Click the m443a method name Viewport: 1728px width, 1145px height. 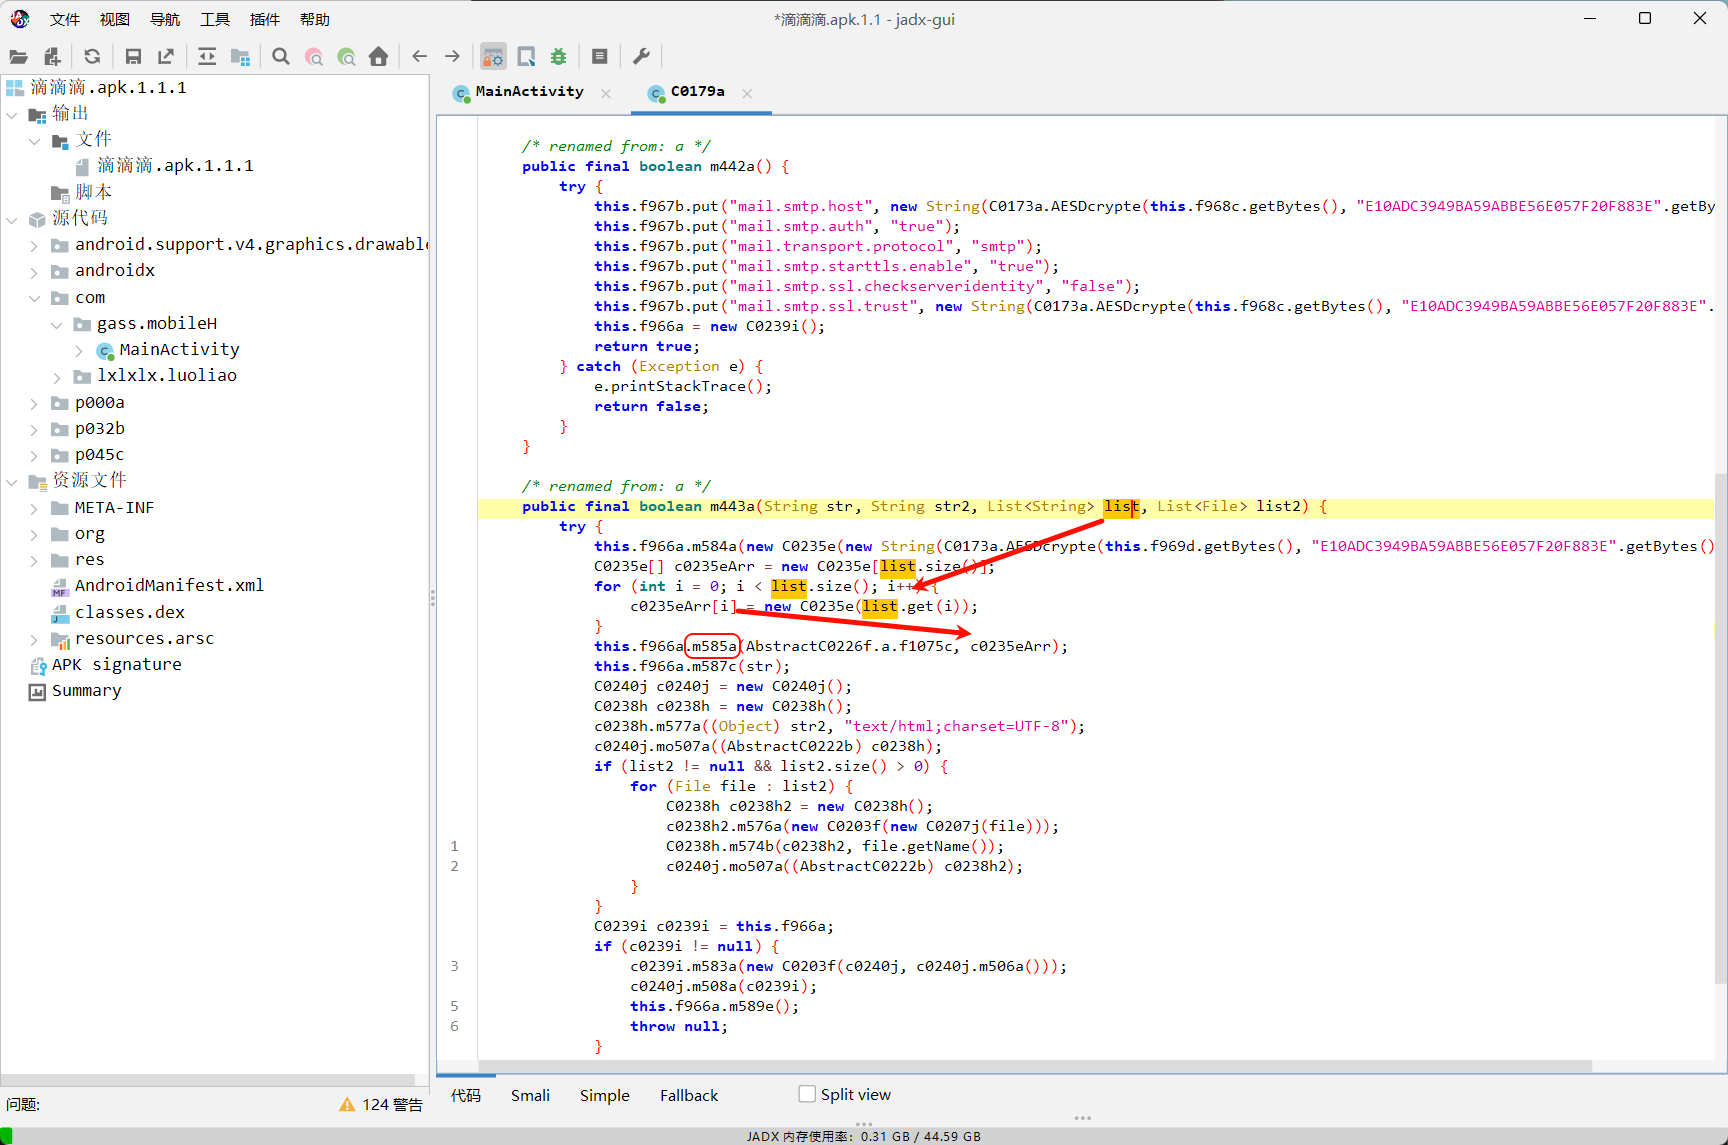732,506
